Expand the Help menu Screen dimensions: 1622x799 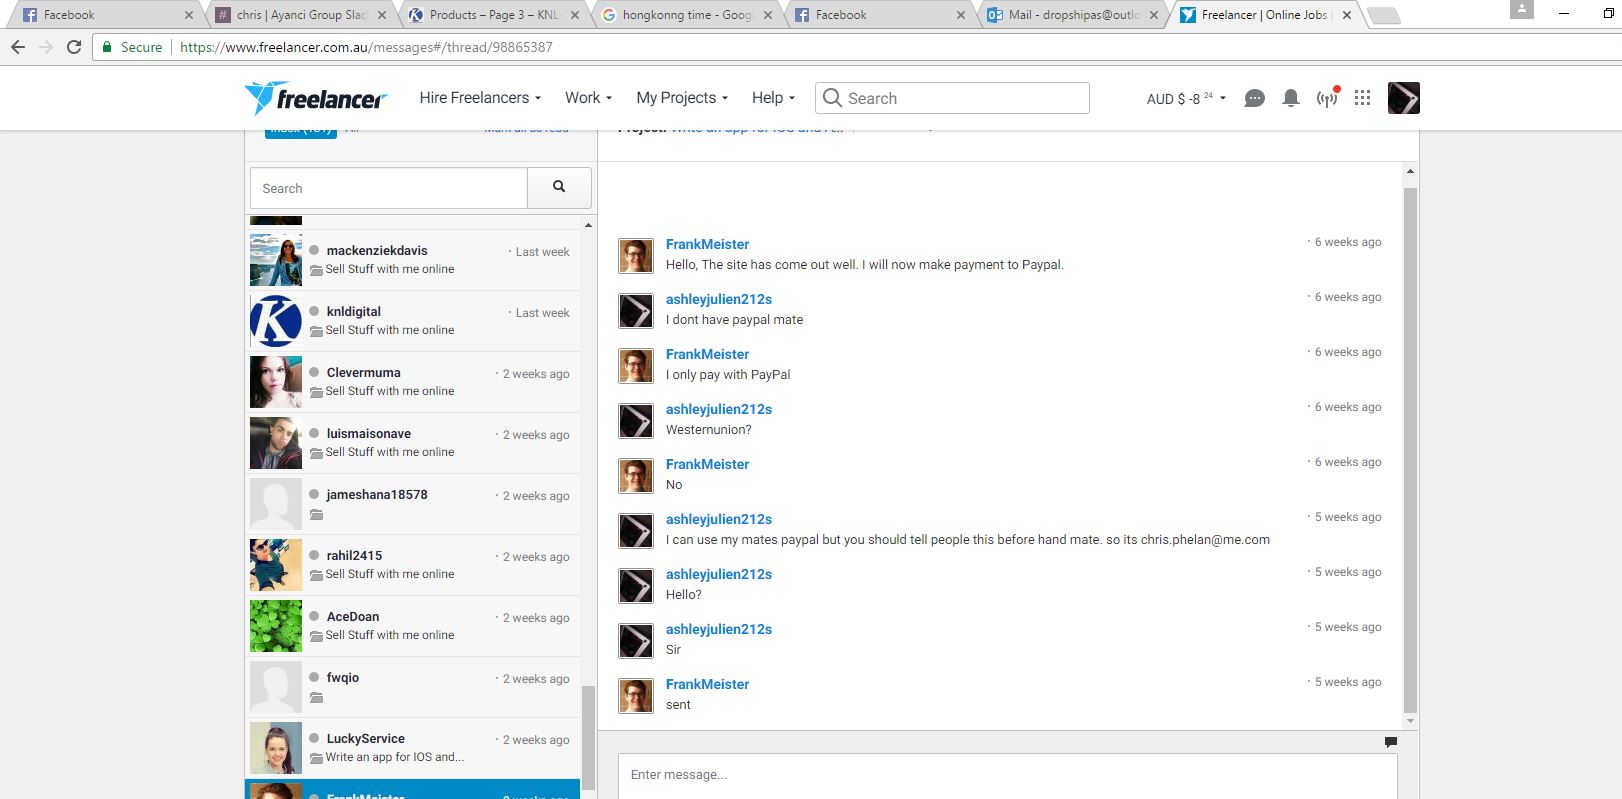[x=773, y=98]
